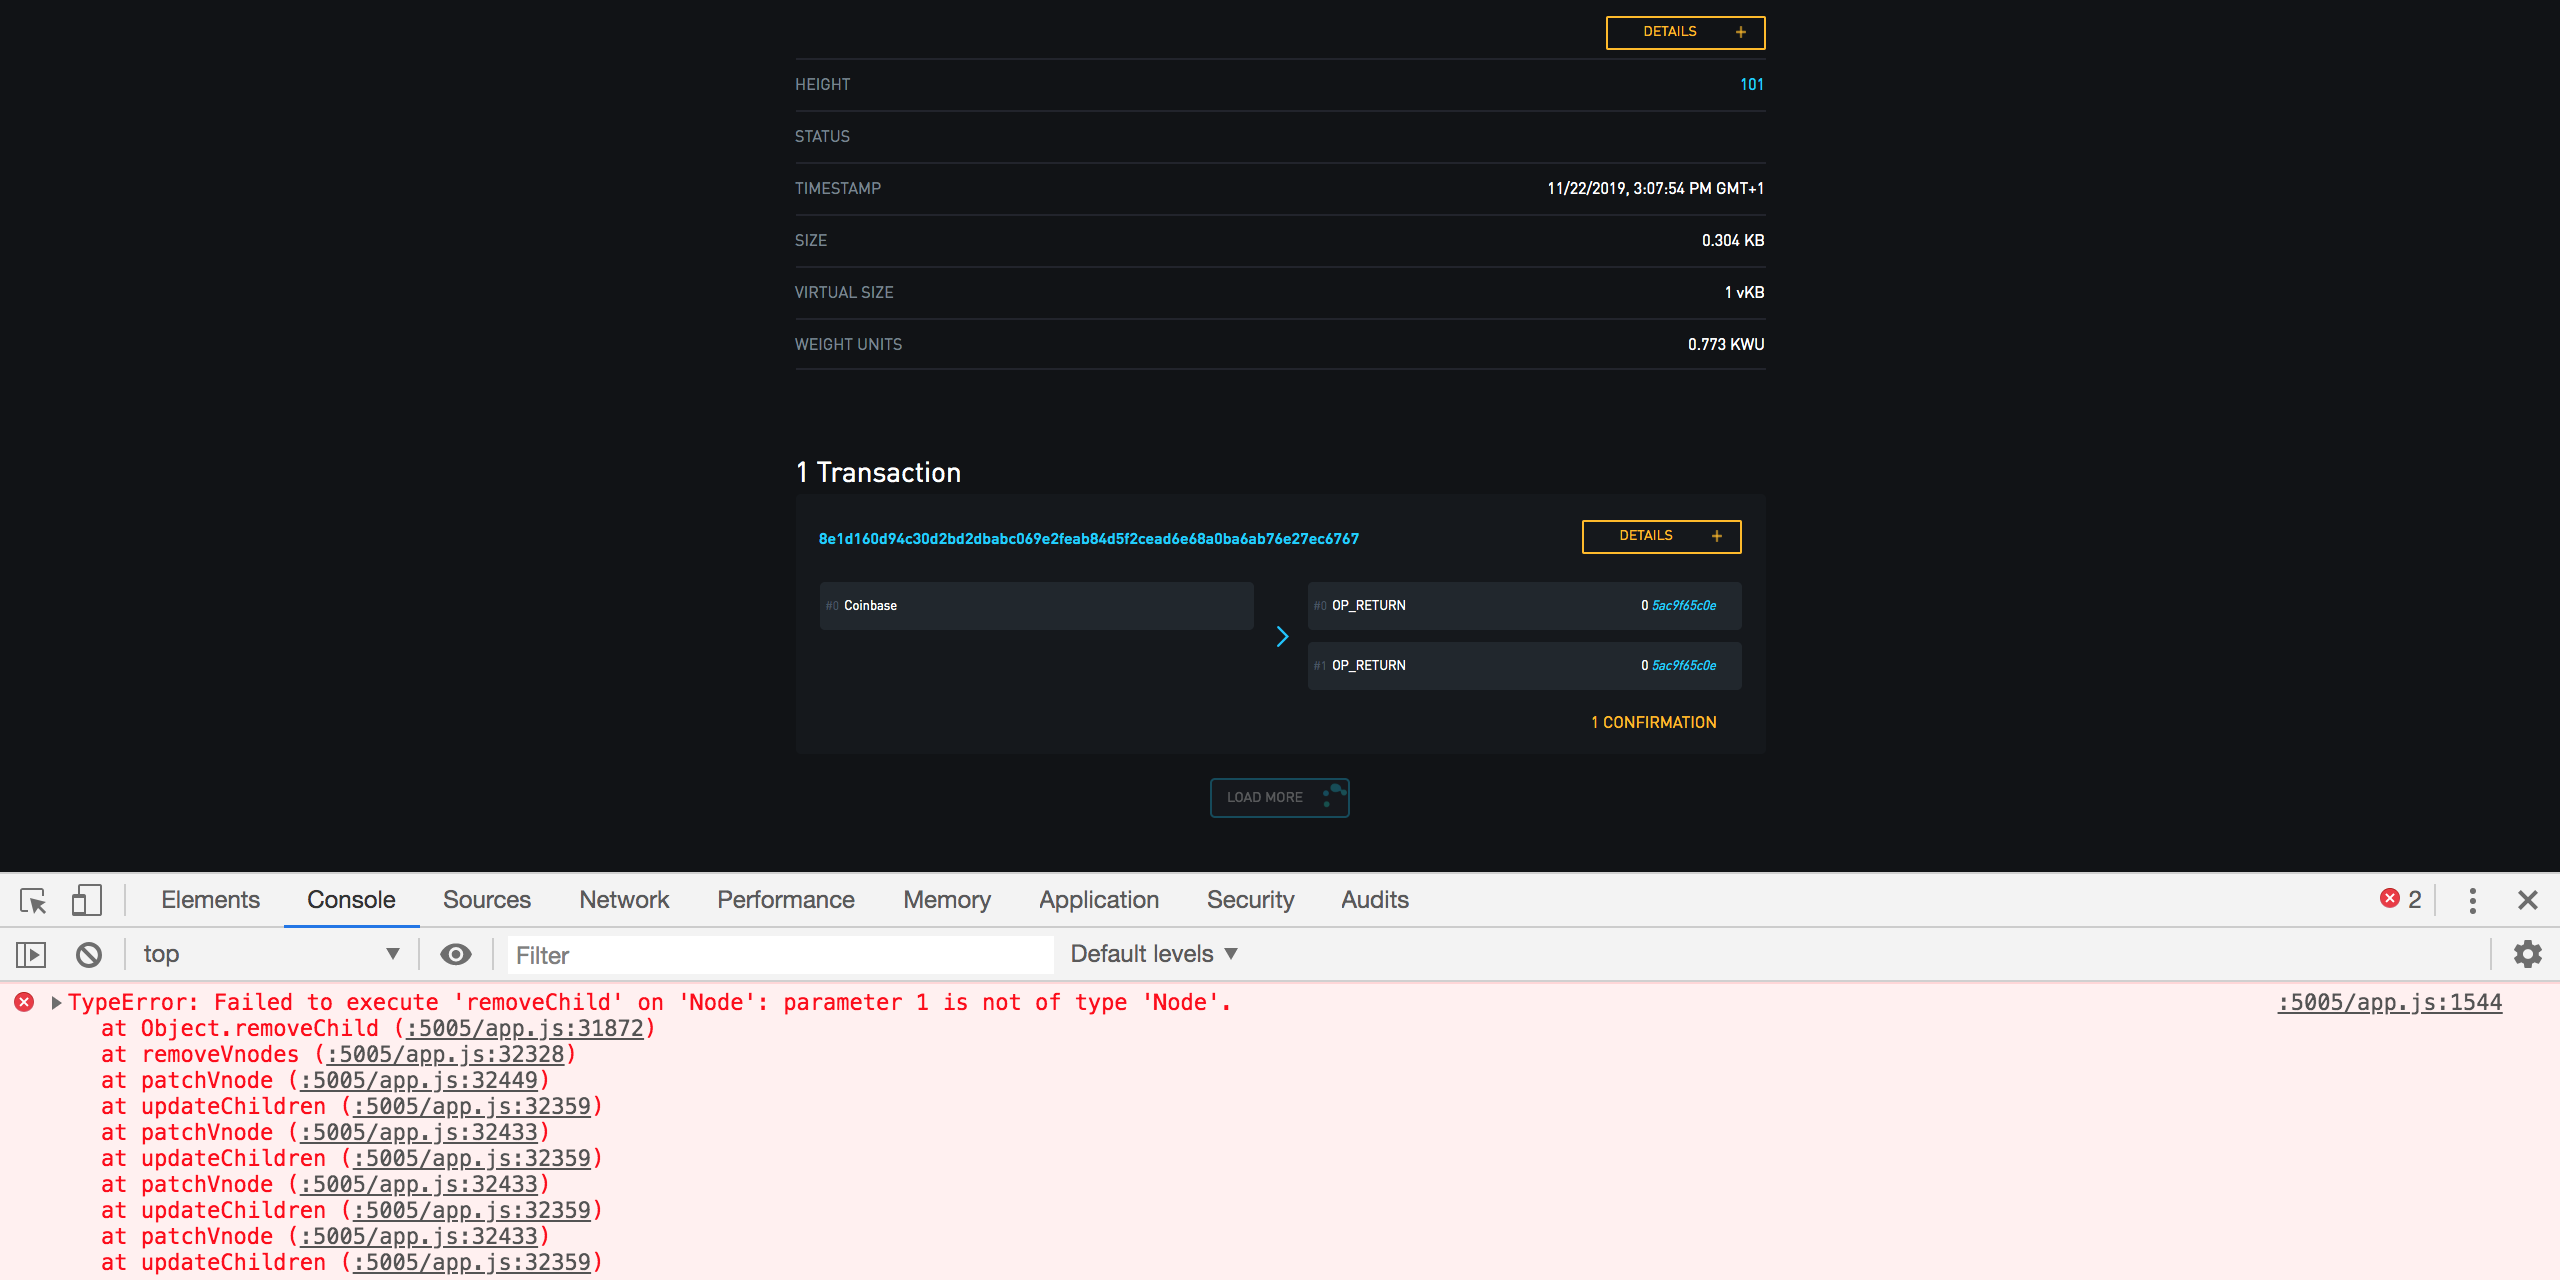Open DevTools settings gear
The image size is (2560, 1280).
coord(2528,954)
